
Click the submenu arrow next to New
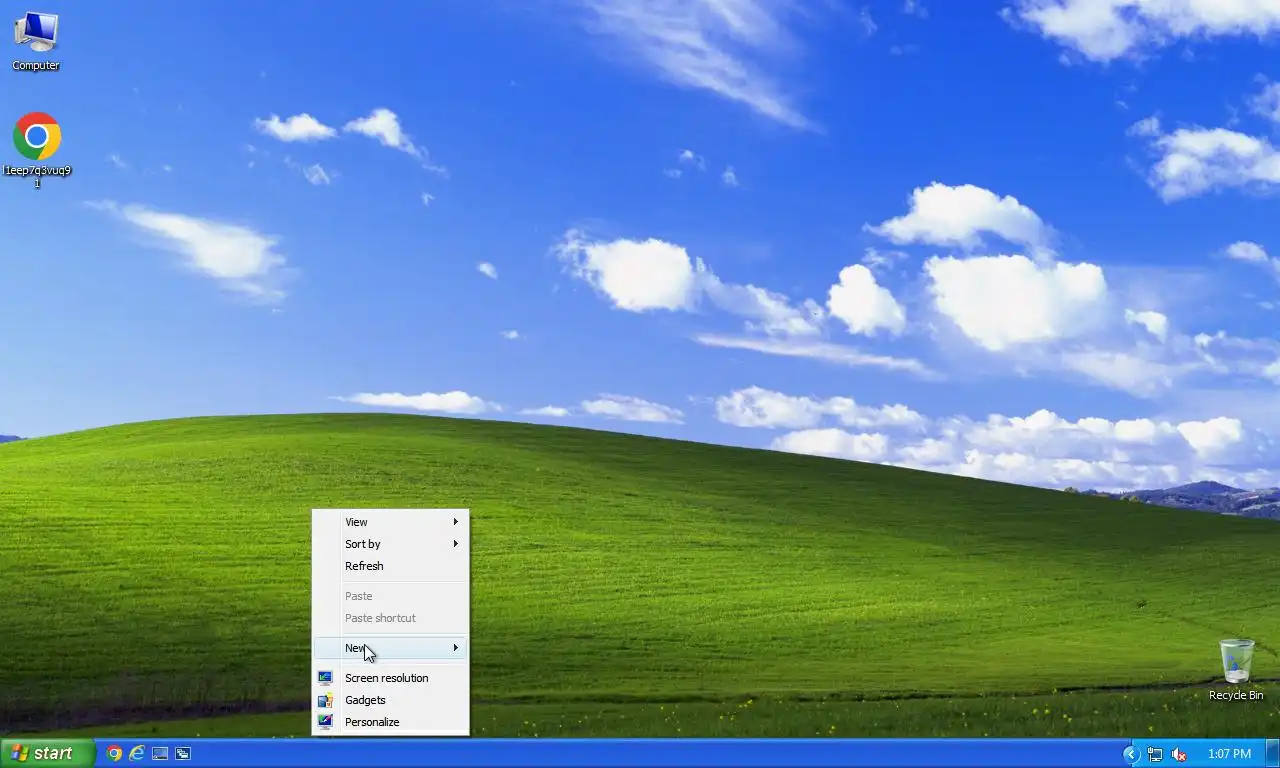[x=455, y=648]
